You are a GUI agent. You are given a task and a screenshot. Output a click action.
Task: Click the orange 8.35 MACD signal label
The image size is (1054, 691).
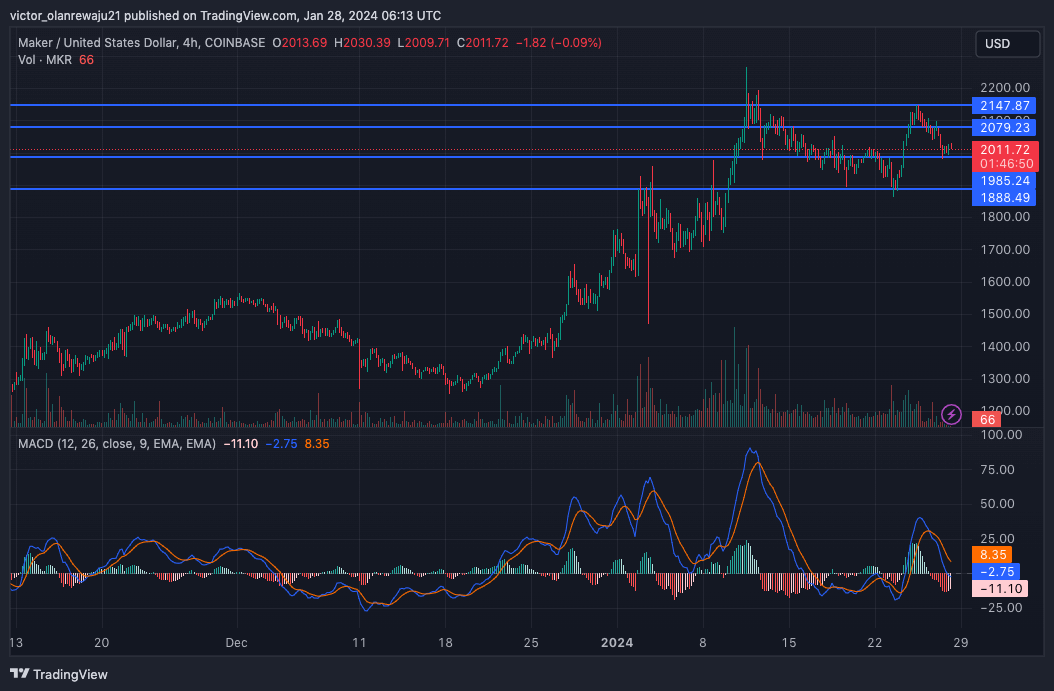pos(992,554)
